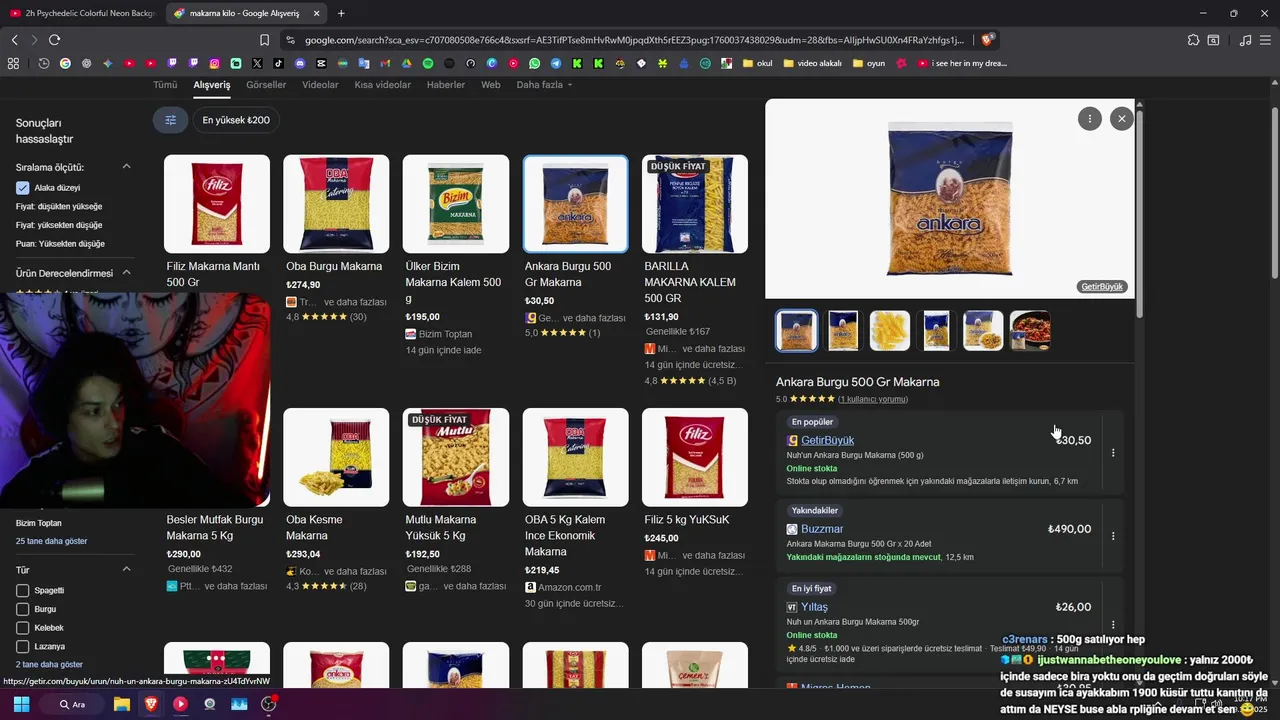Click the Brave browser taskbar icon
1280x720 pixels.
click(151, 704)
